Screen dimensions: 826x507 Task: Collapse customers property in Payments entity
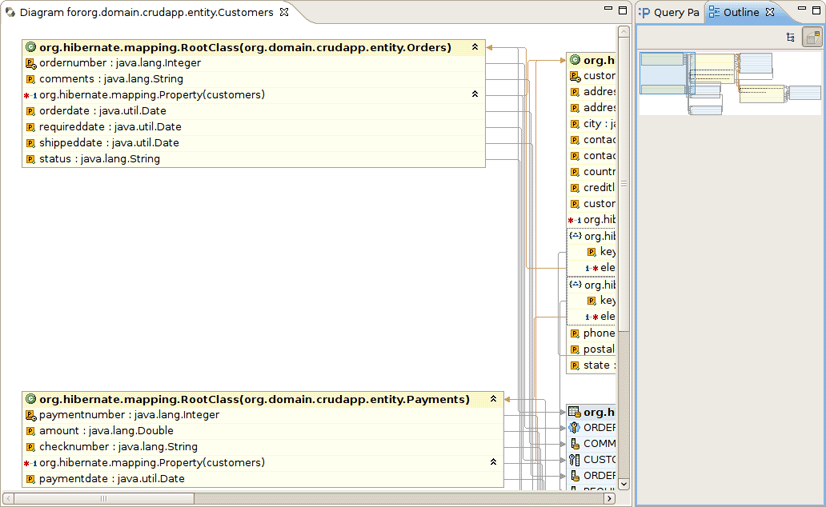(493, 463)
